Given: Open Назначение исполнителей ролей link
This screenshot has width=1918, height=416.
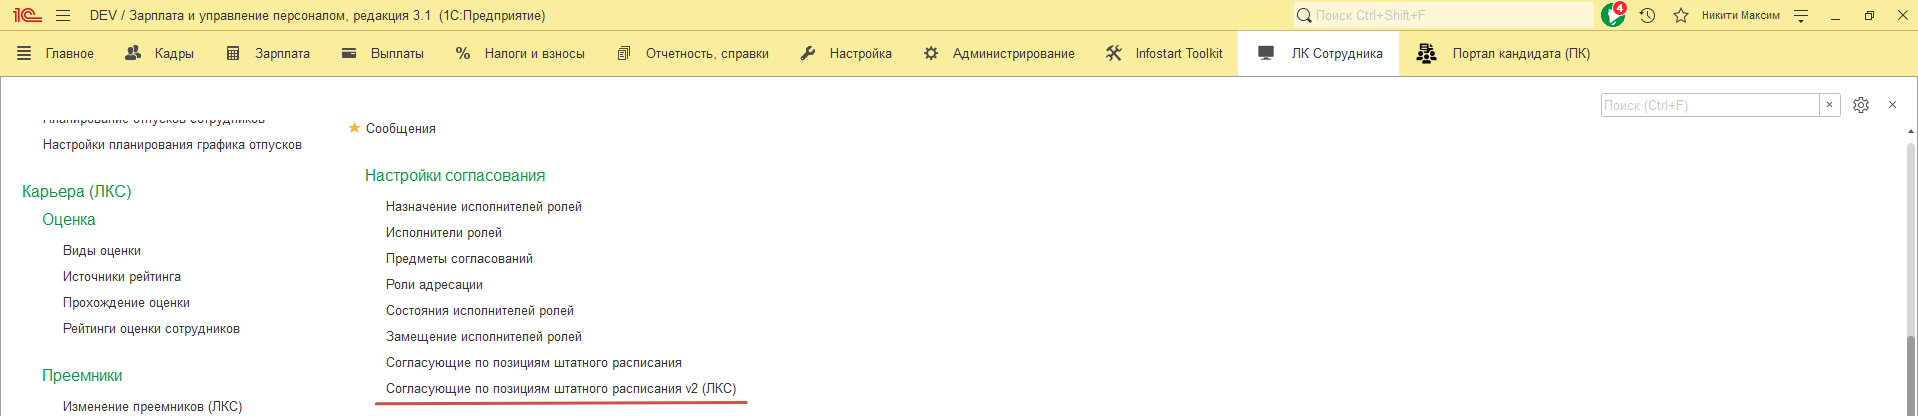Looking at the screenshot, I should (483, 207).
